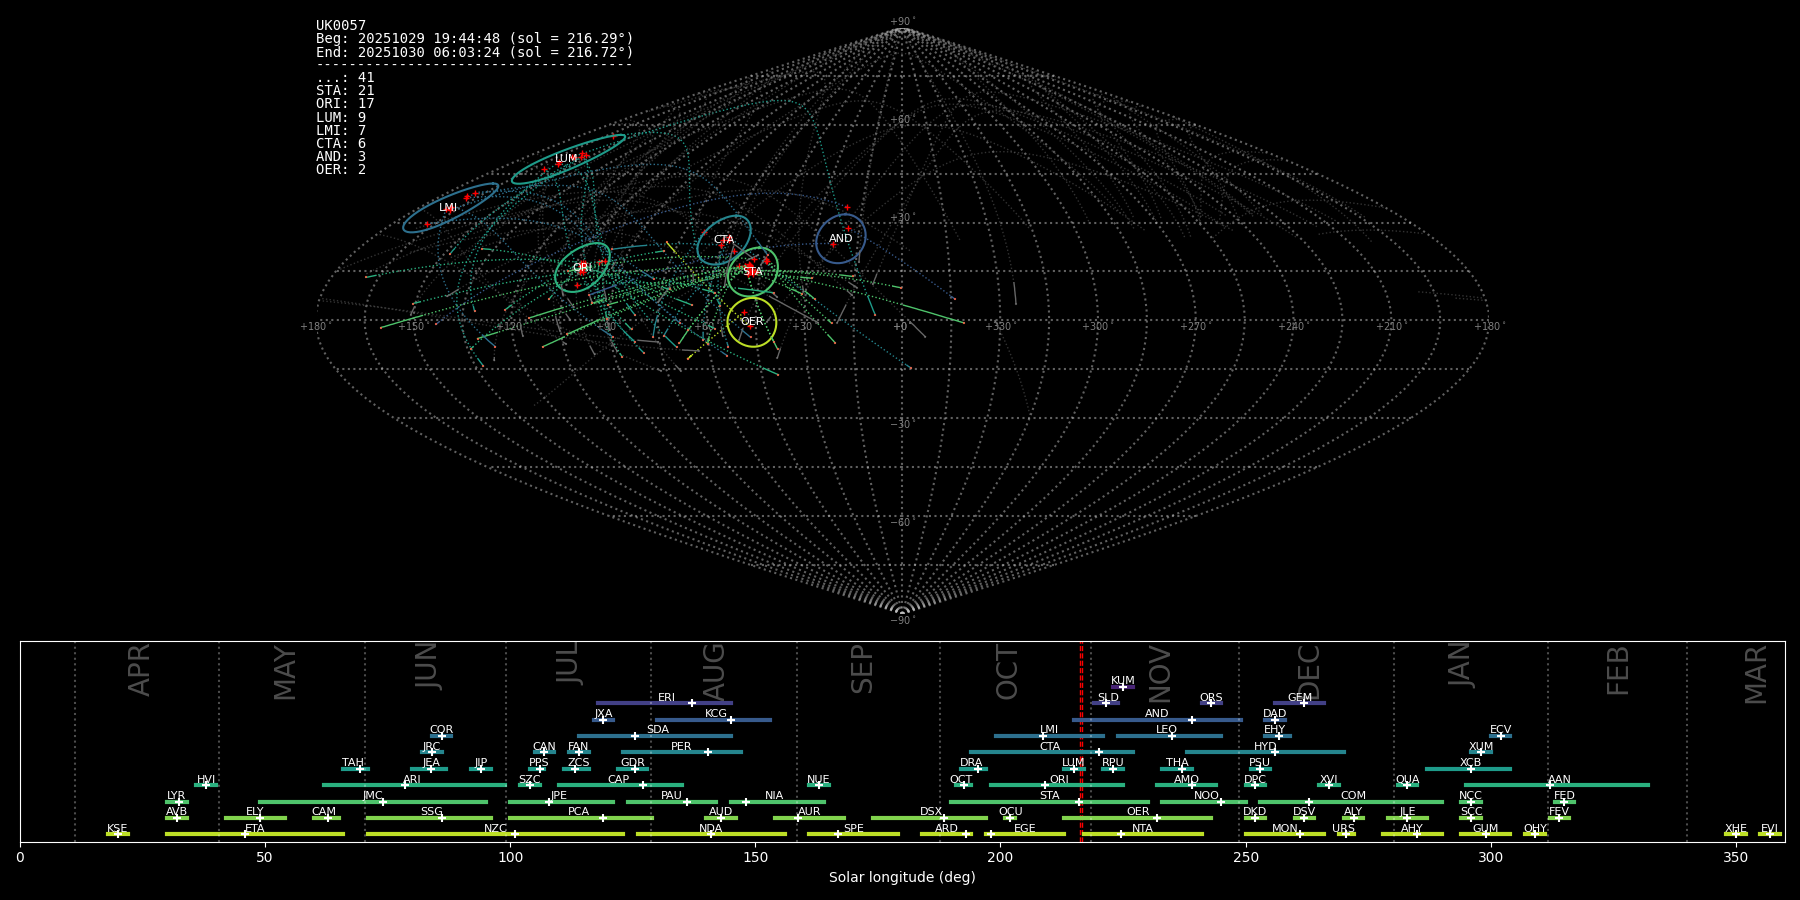
Task: Click the GEM shower label in the timeline
Action: click(x=1299, y=698)
